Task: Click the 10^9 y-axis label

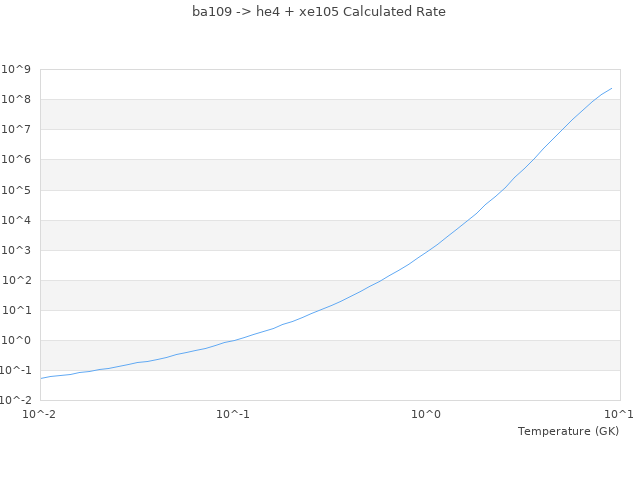Action: click(x=17, y=69)
